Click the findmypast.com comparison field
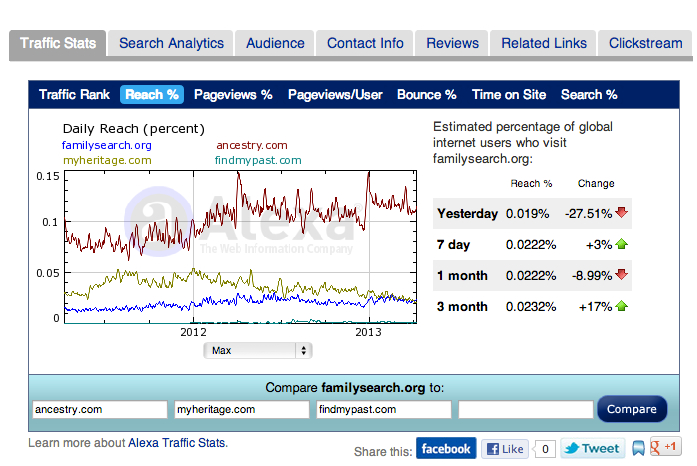This screenshot has width=697, height=466. pos(384,410)
